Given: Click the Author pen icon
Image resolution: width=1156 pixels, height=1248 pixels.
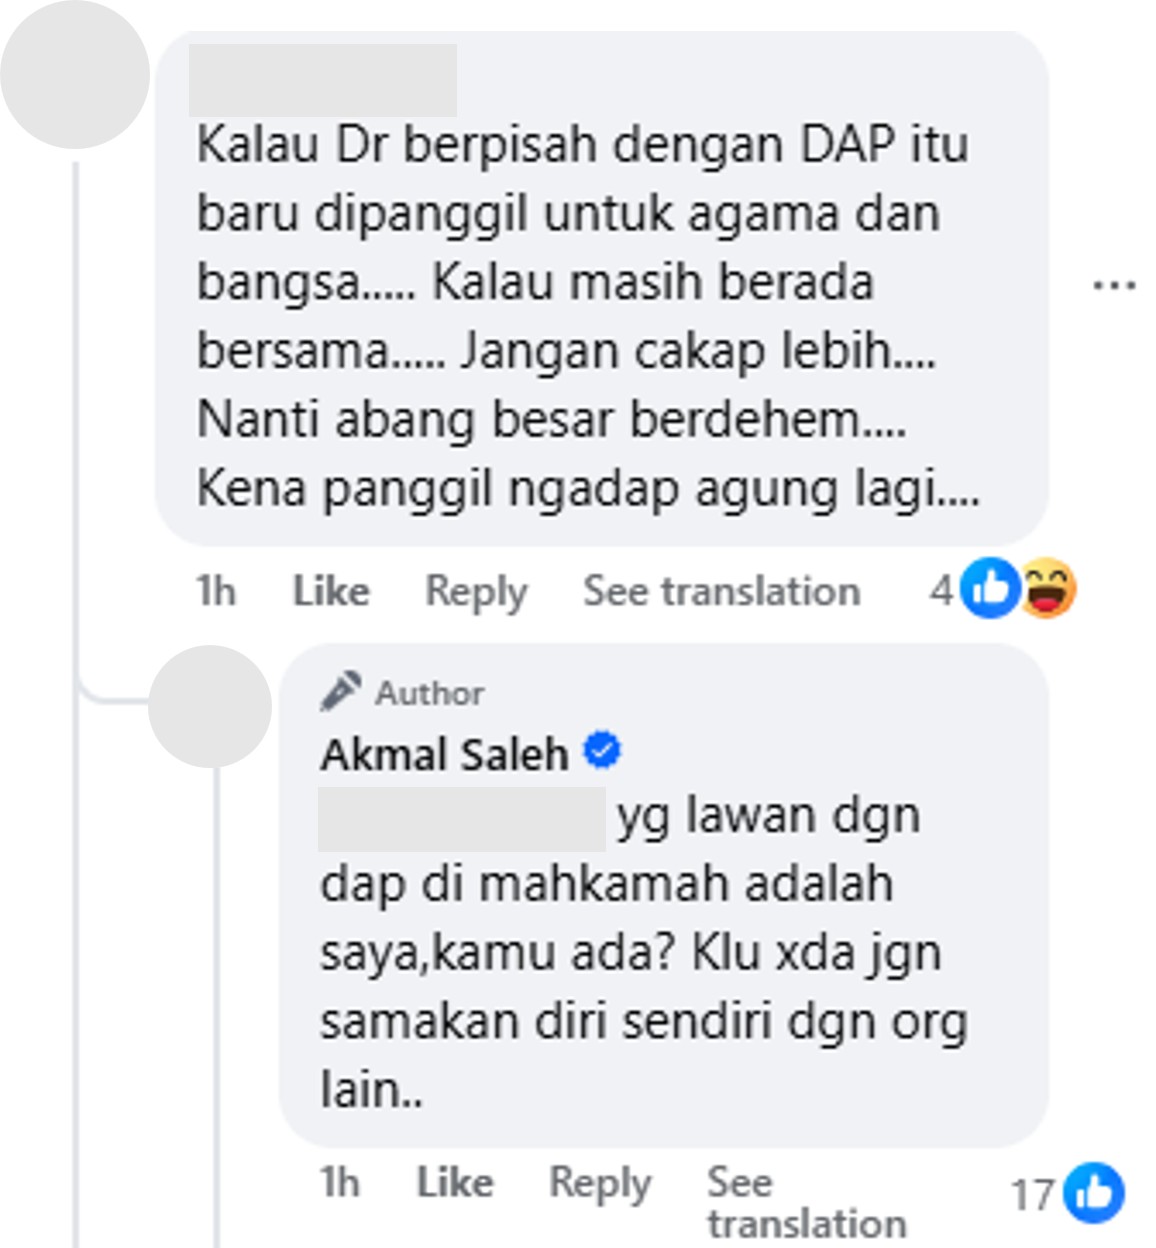Looking at the screenshot, I should (x=341, y=691).
